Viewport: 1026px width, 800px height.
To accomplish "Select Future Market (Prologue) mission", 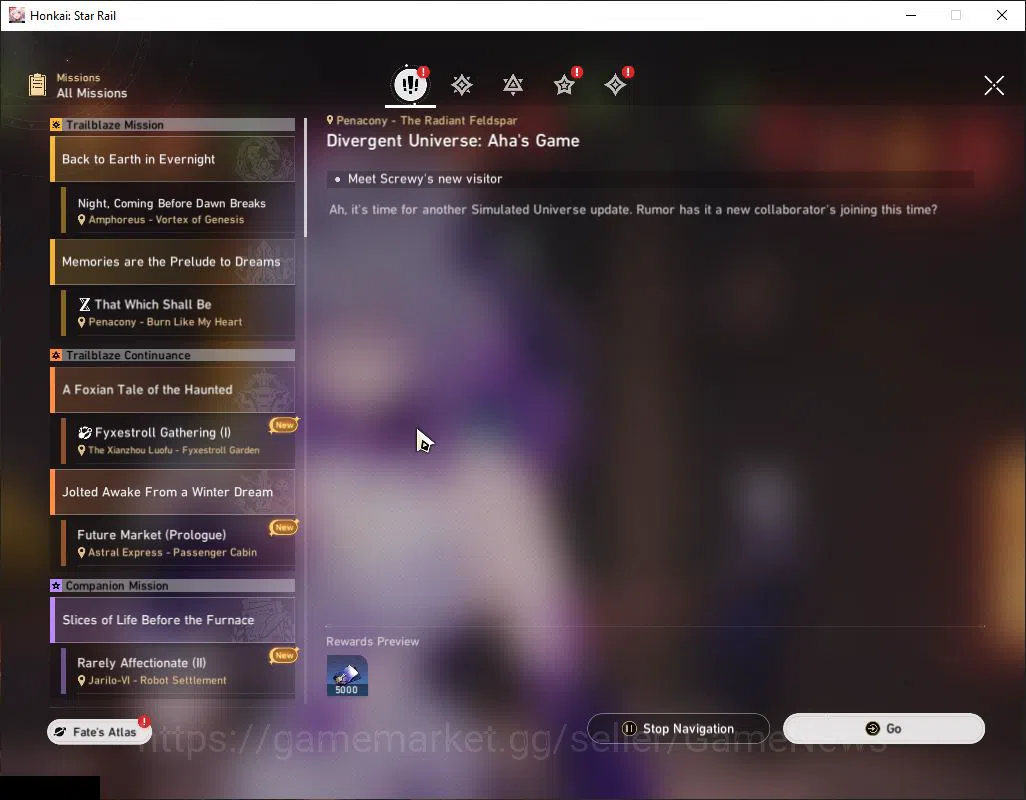I will click(x=178, y=543).
